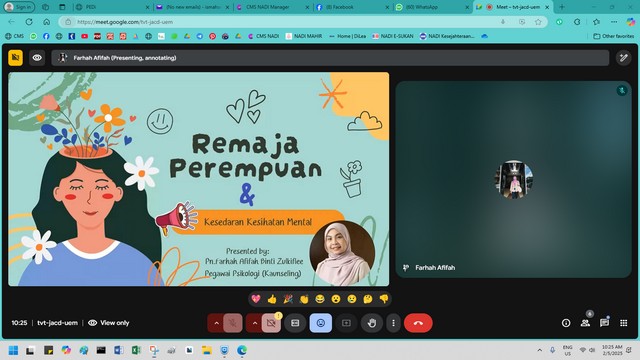Open Windows Start menu
640x360 pixels.
[13, 350]
